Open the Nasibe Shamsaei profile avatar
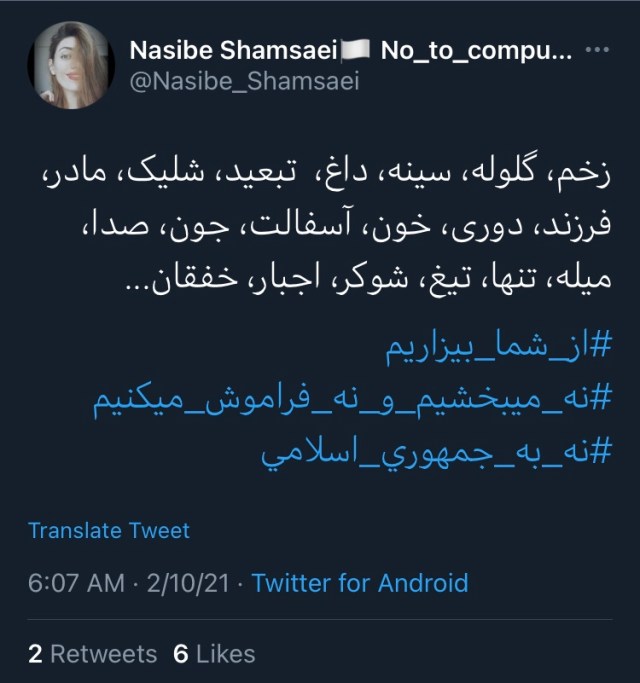 pyautogui.click(x=73, y=64)
